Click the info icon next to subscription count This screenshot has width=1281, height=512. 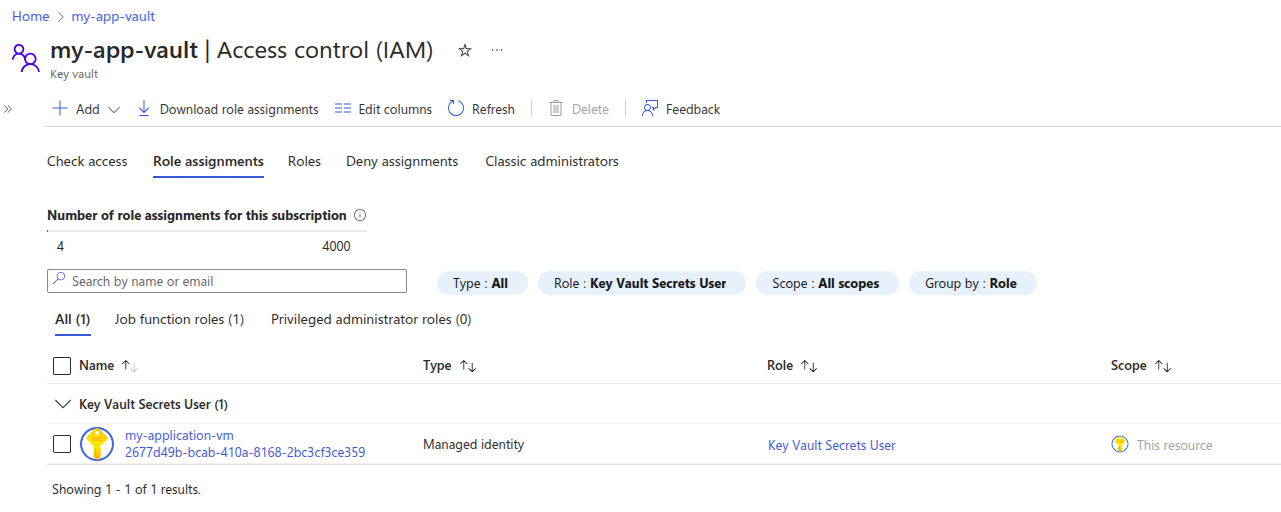click(360, 215)
